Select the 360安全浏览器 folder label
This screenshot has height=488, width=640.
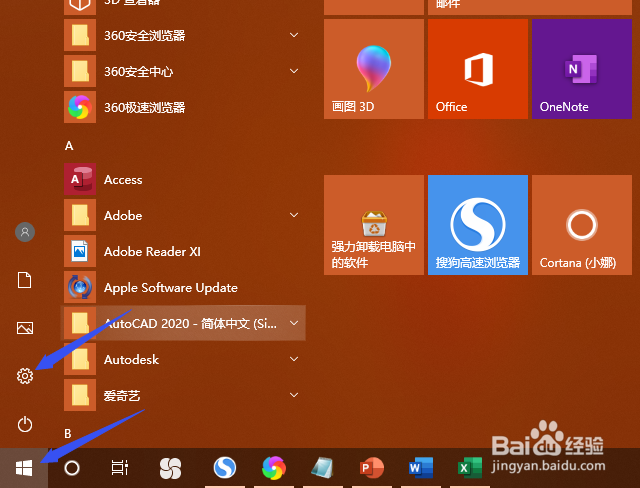click(x=144, y=35)
